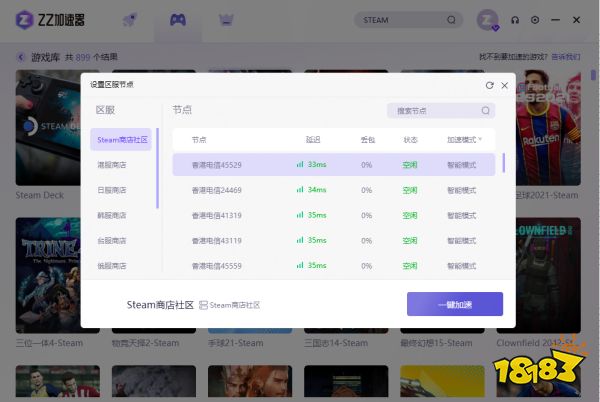Click the 最终幻想15-Steam game label
The width and height of the screenshot is (600, 402).
436,343
